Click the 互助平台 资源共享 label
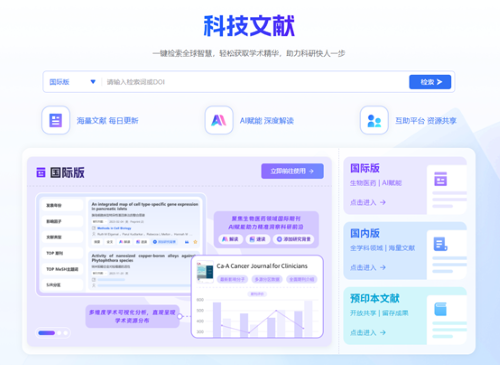The image size is (500, 365). [x=426, y=121]
